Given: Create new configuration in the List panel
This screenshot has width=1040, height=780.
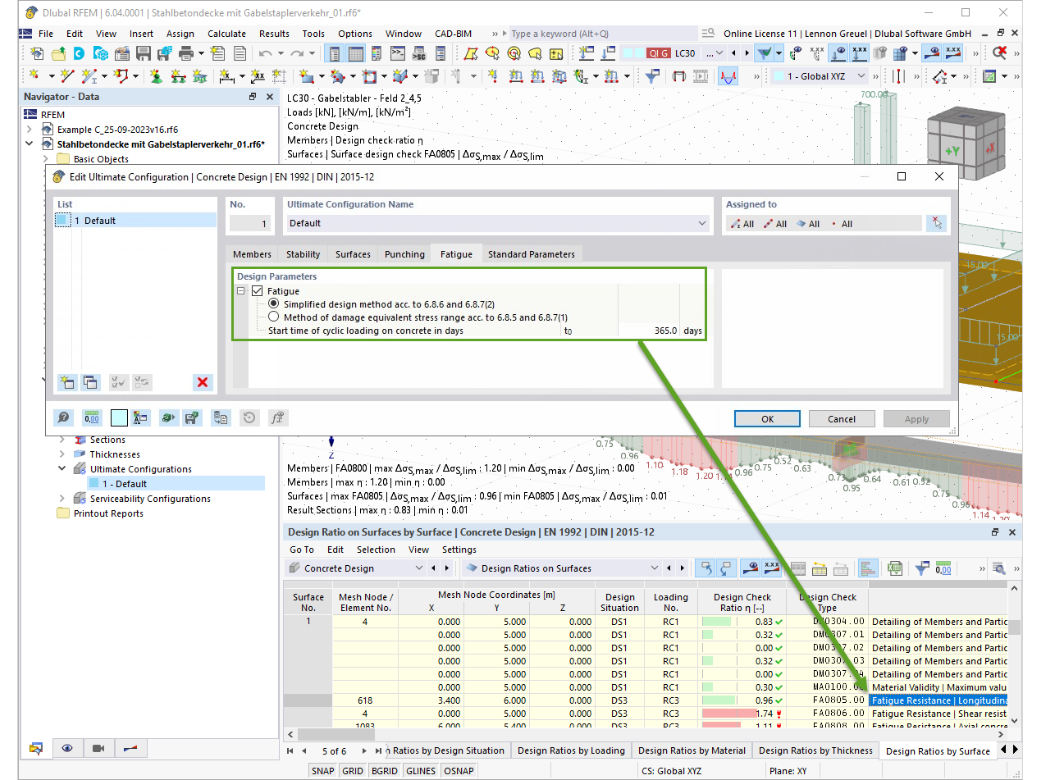Looking at the screenshot, I should point(68,382).
